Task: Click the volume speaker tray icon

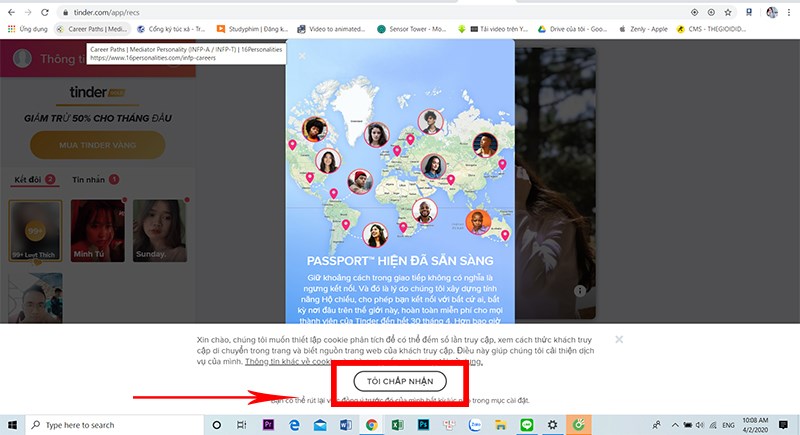Action: coord(699,425)
